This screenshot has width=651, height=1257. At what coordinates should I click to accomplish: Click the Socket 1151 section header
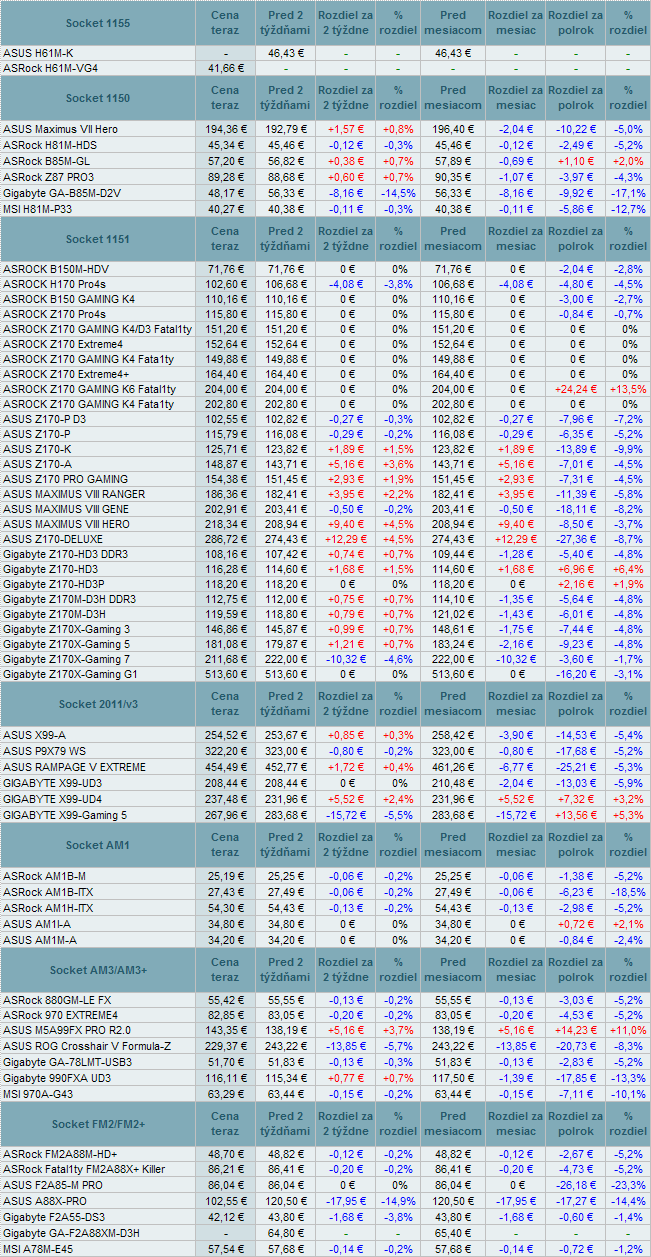tap(97, 239)
